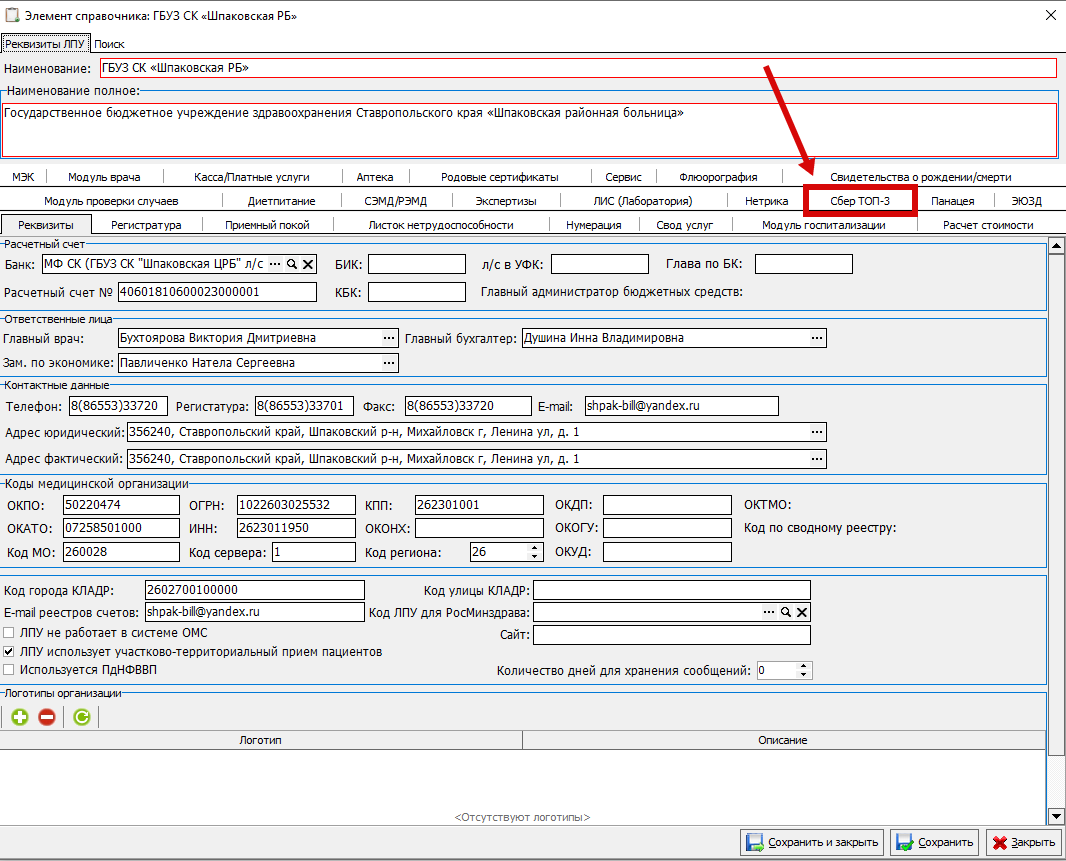Open the Главный бухгалтер selection ellipsis
Screen dimensions: 1066x861
point(818,339)
